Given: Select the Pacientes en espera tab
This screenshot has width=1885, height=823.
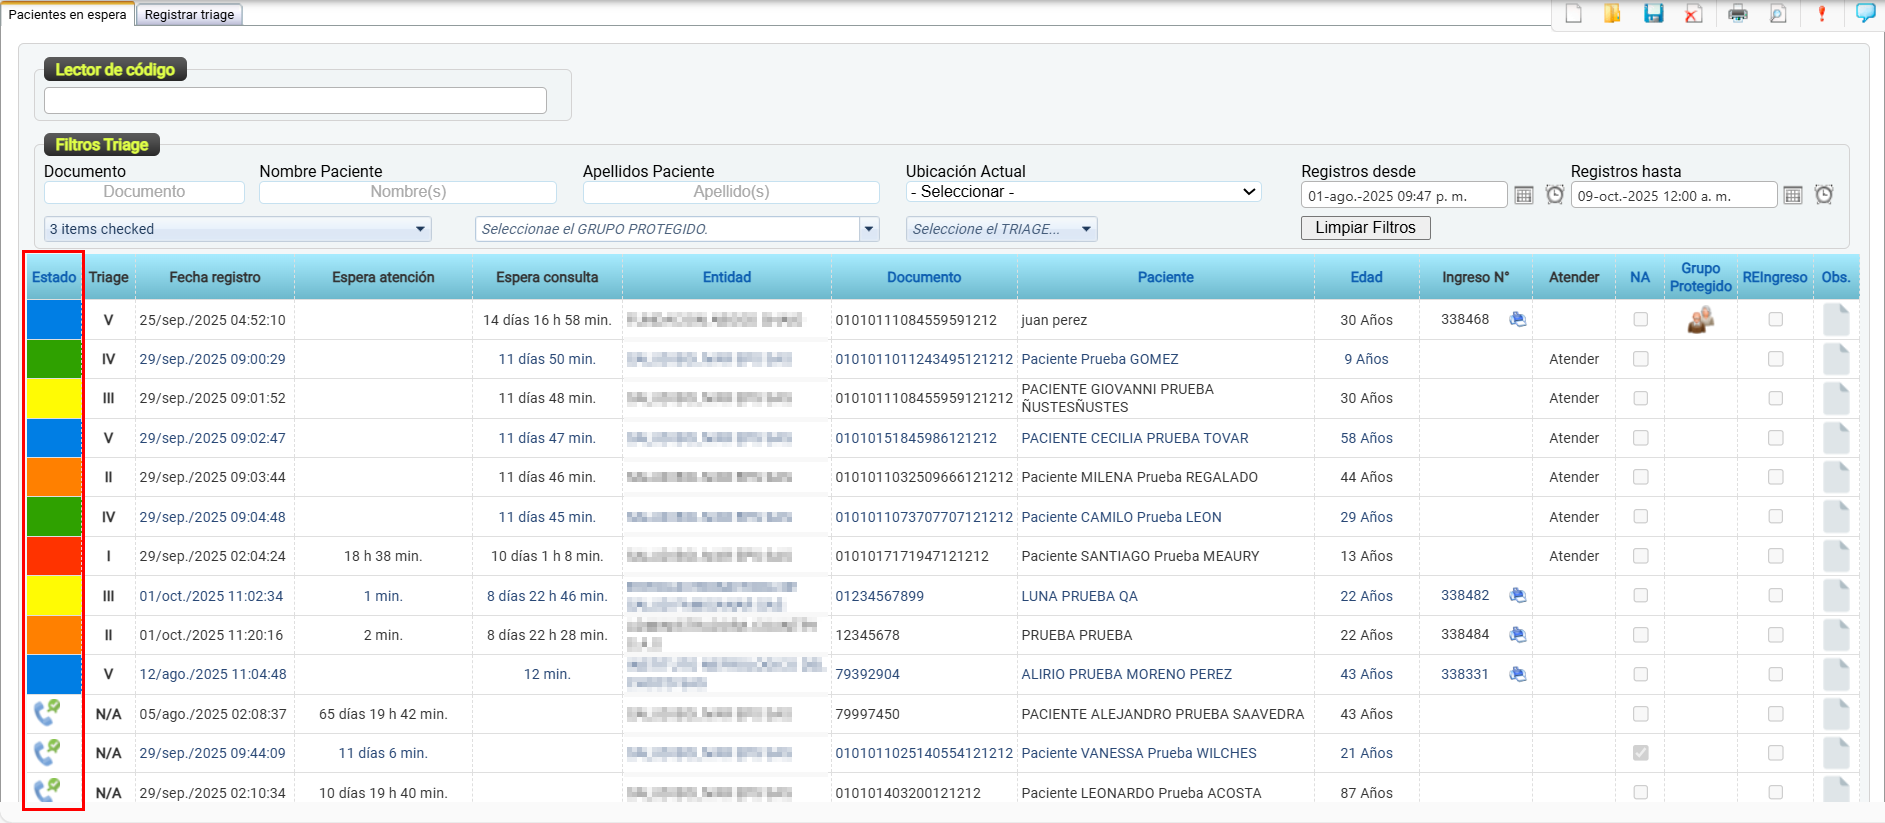Looking at the screenshot, I should [x=67, y=15].
